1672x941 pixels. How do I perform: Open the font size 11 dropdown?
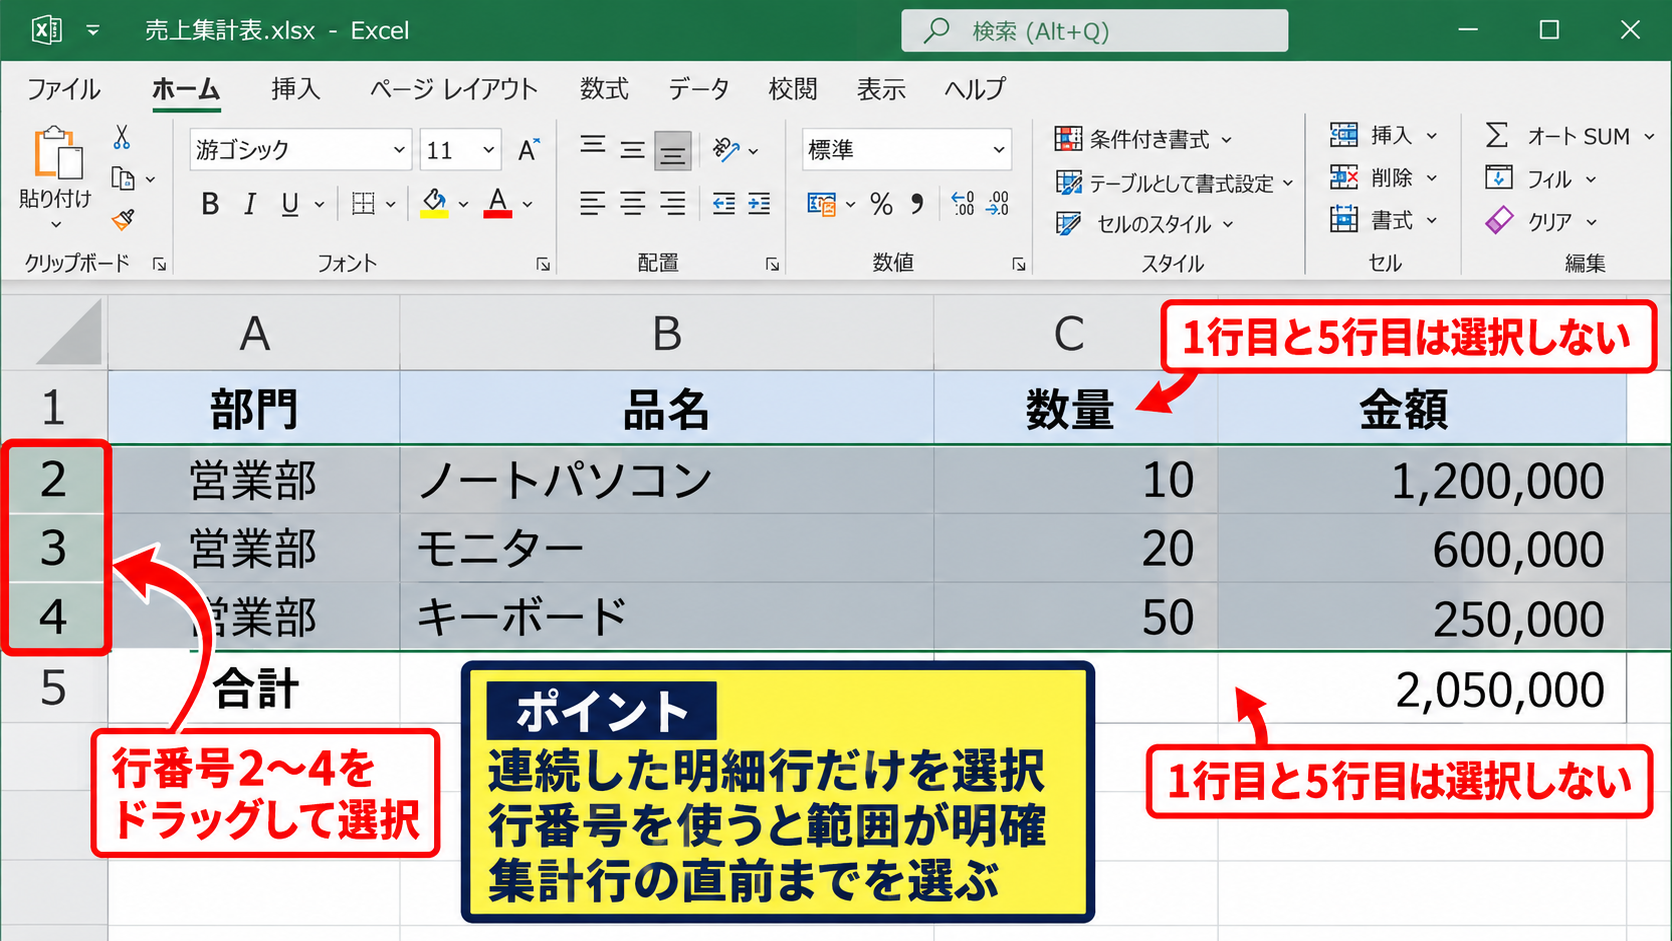(488, 150)
